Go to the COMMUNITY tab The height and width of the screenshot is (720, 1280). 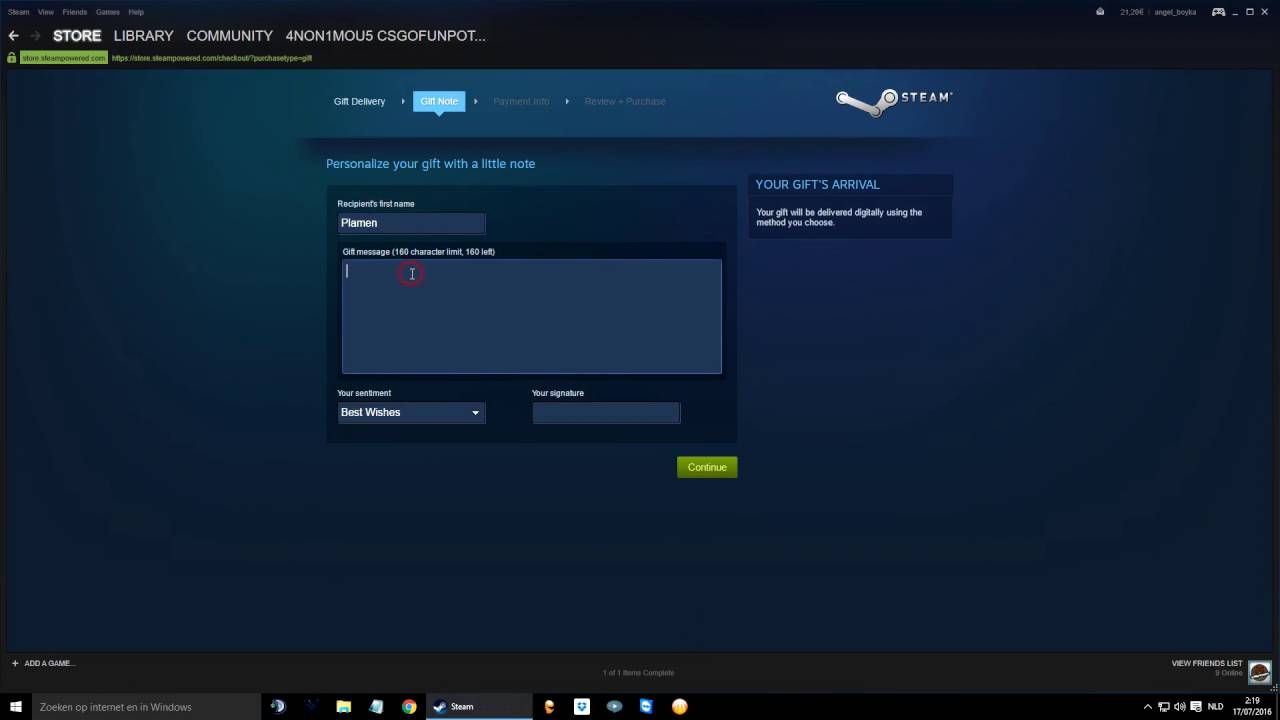click(229, 36)
